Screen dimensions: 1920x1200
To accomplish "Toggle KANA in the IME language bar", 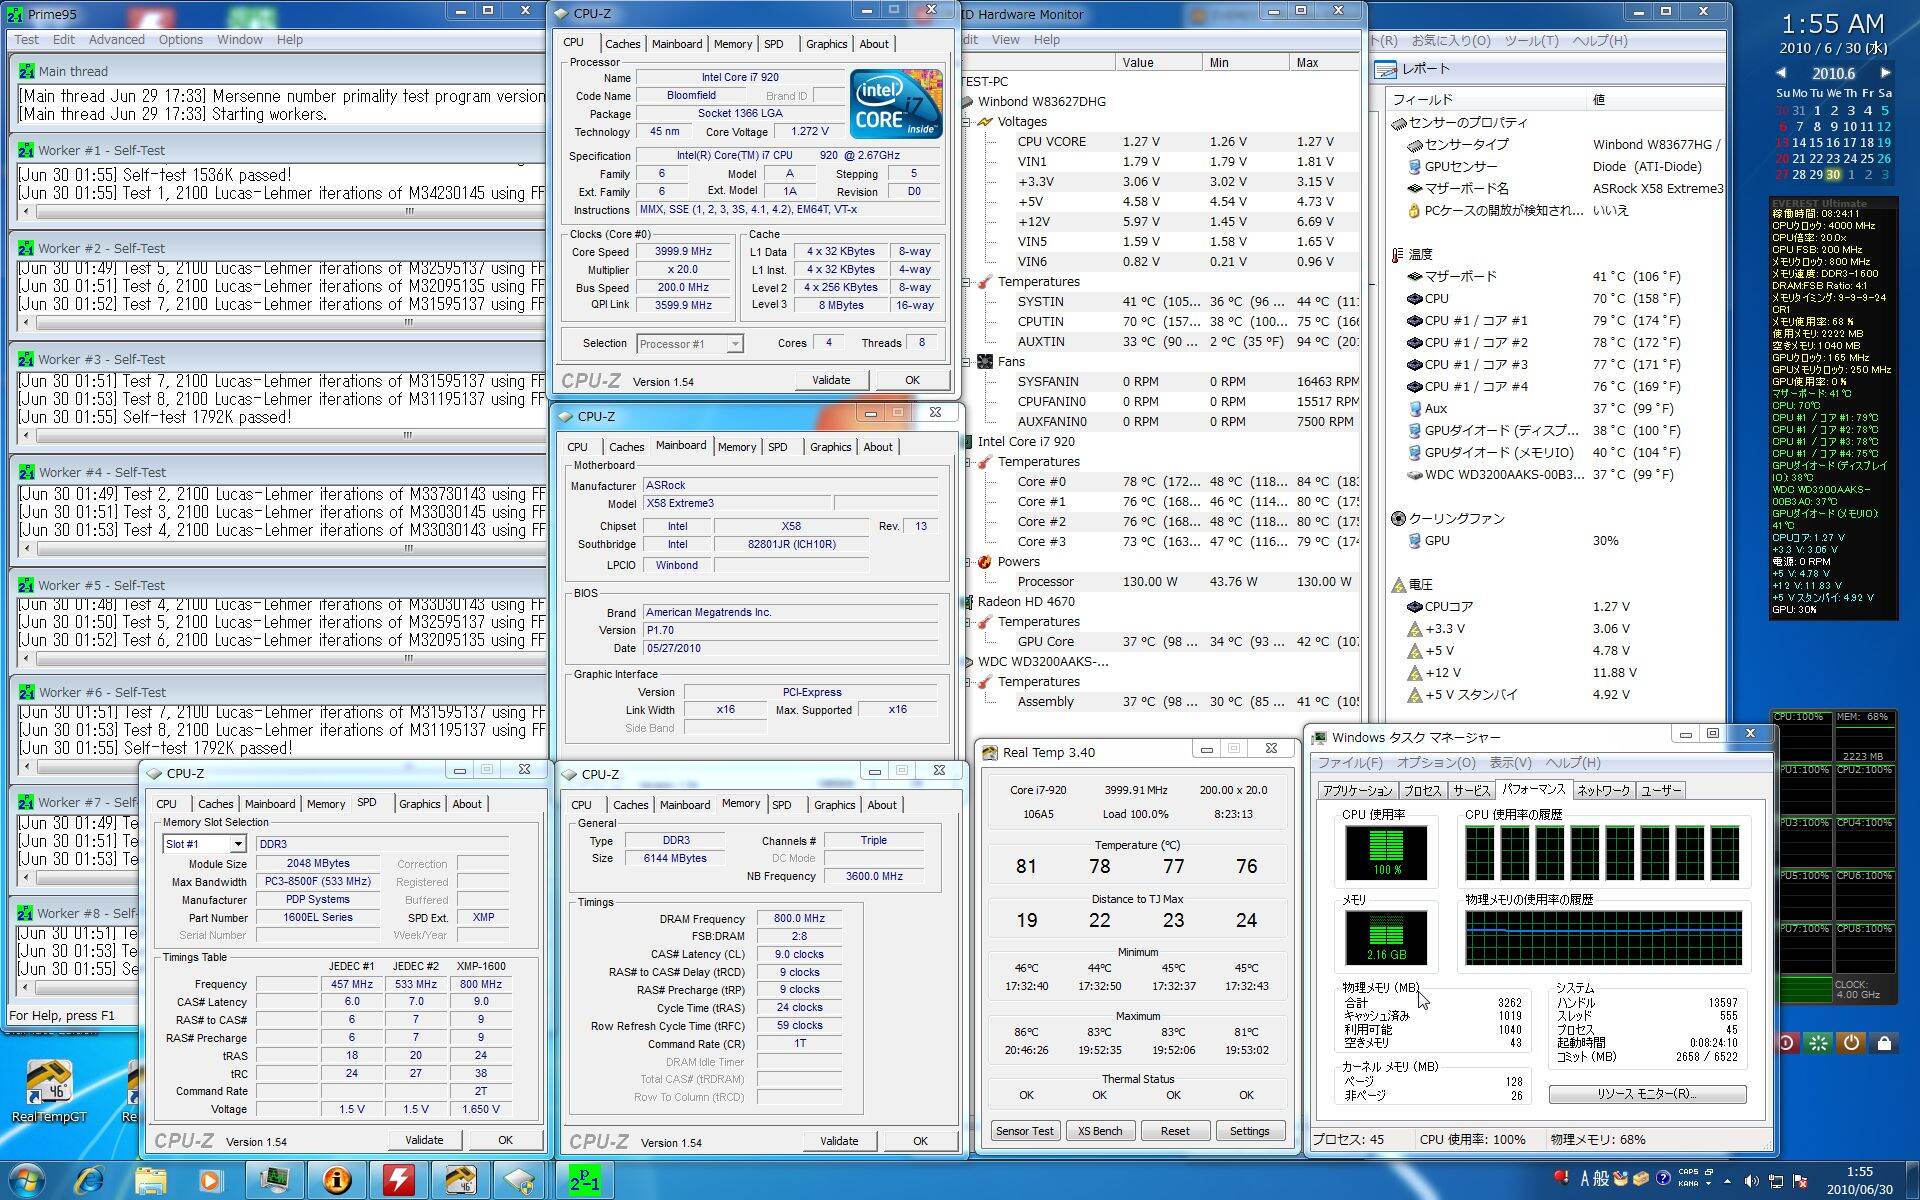I will [1688, 1185].
